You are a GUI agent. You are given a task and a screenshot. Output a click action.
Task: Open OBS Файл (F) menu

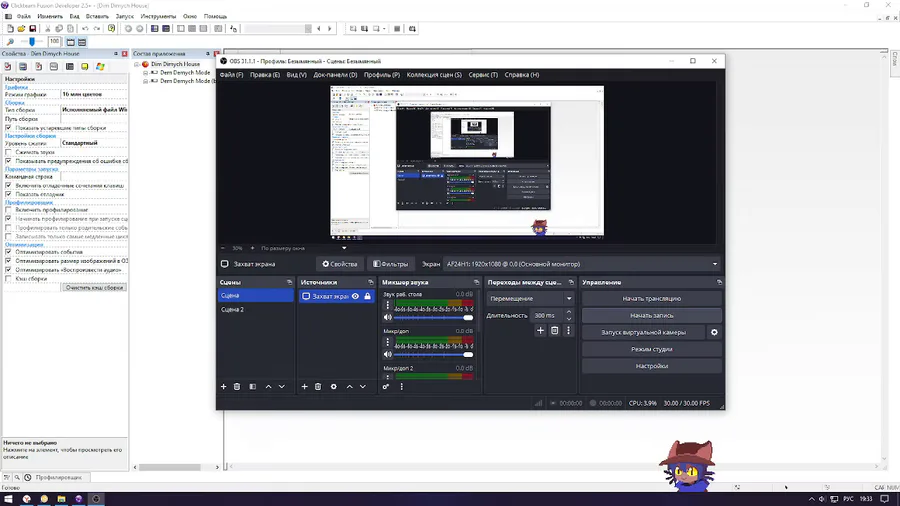231,75
